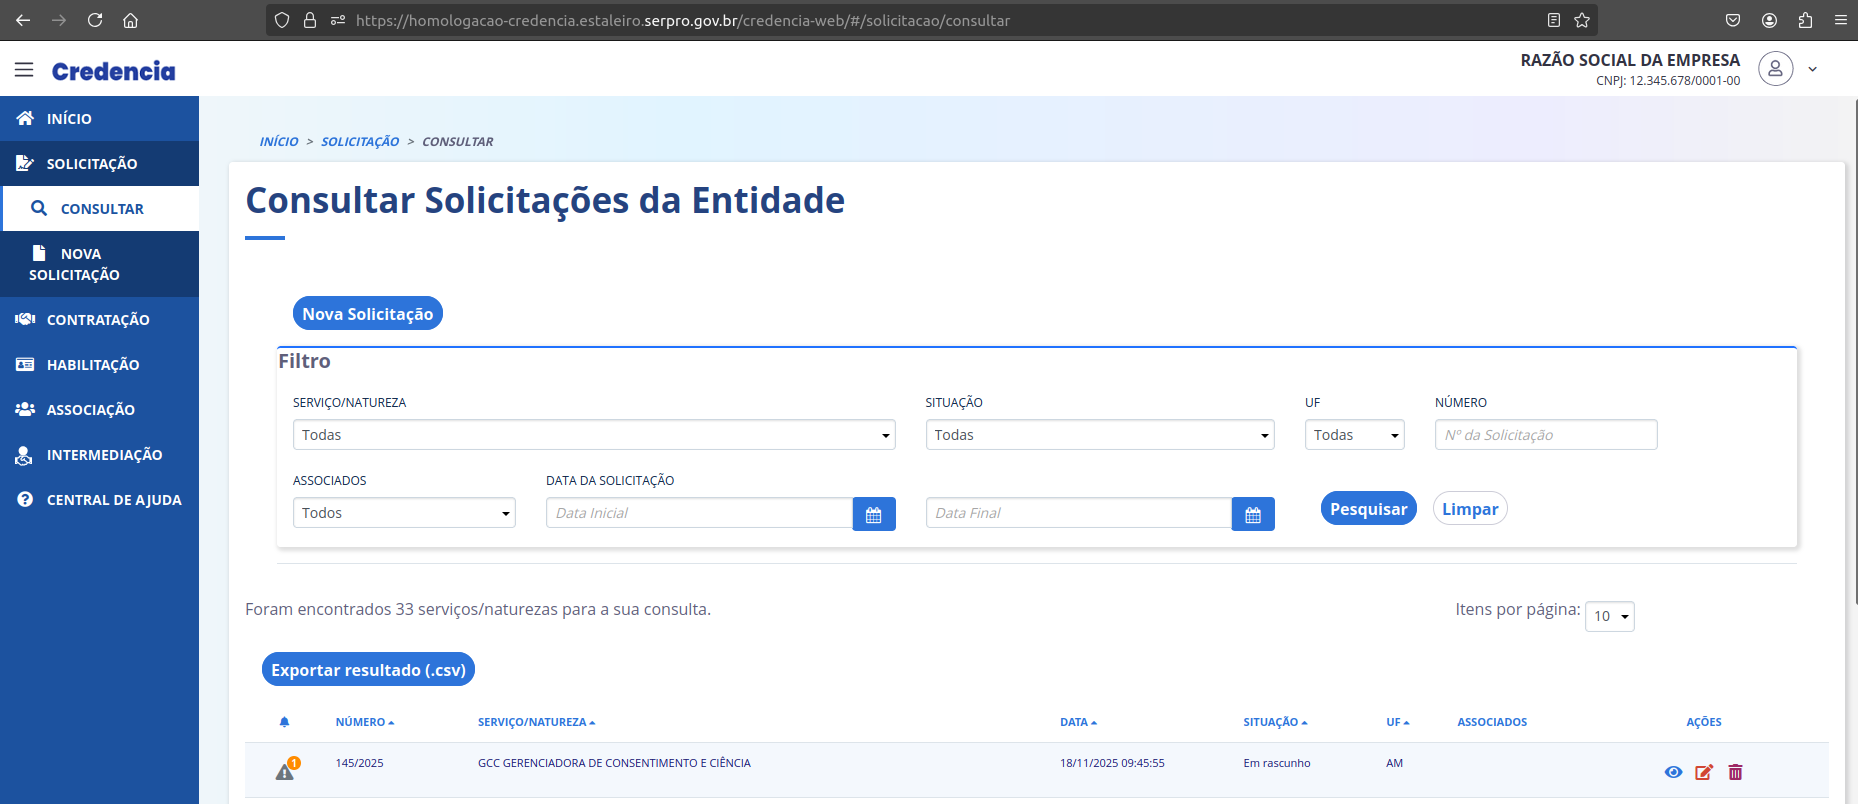
Task: Go to INÍCIO in the sidebar
Action: (99, 118)
